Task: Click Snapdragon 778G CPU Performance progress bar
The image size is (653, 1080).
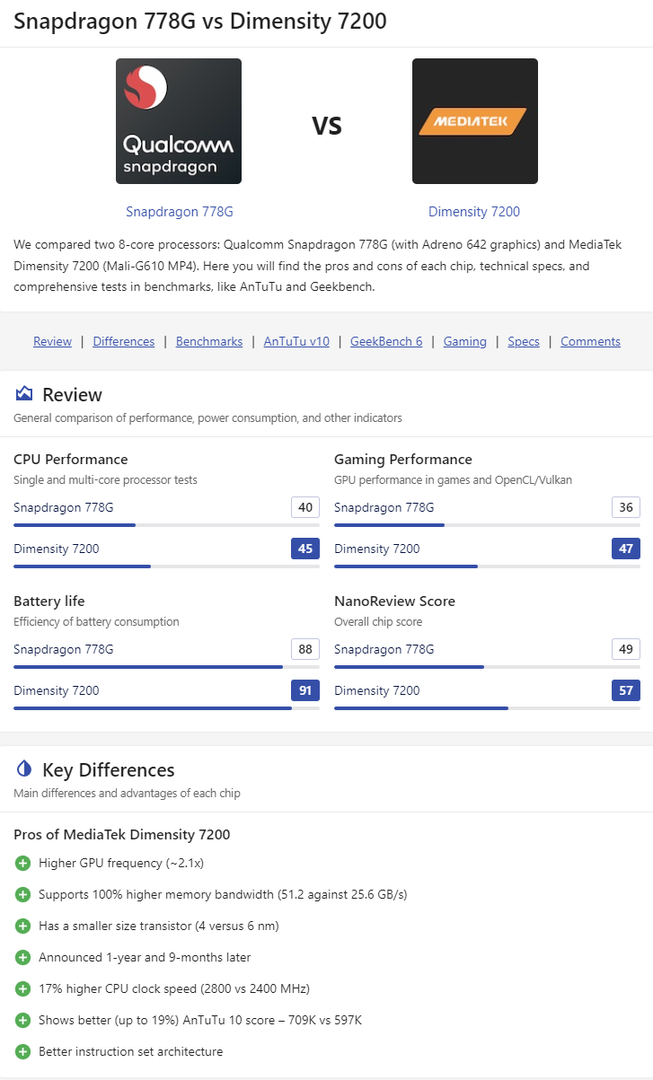Action: coord(167,526)
